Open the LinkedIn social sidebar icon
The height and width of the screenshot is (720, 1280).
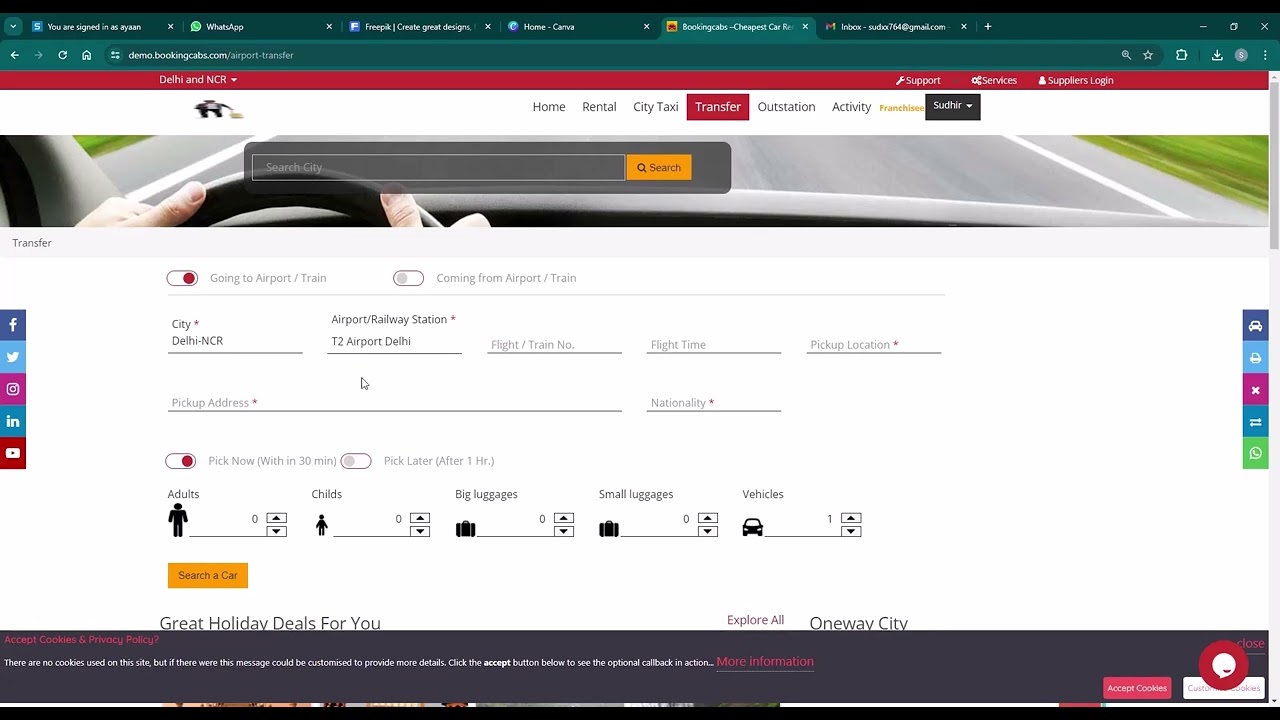(13, 421)
